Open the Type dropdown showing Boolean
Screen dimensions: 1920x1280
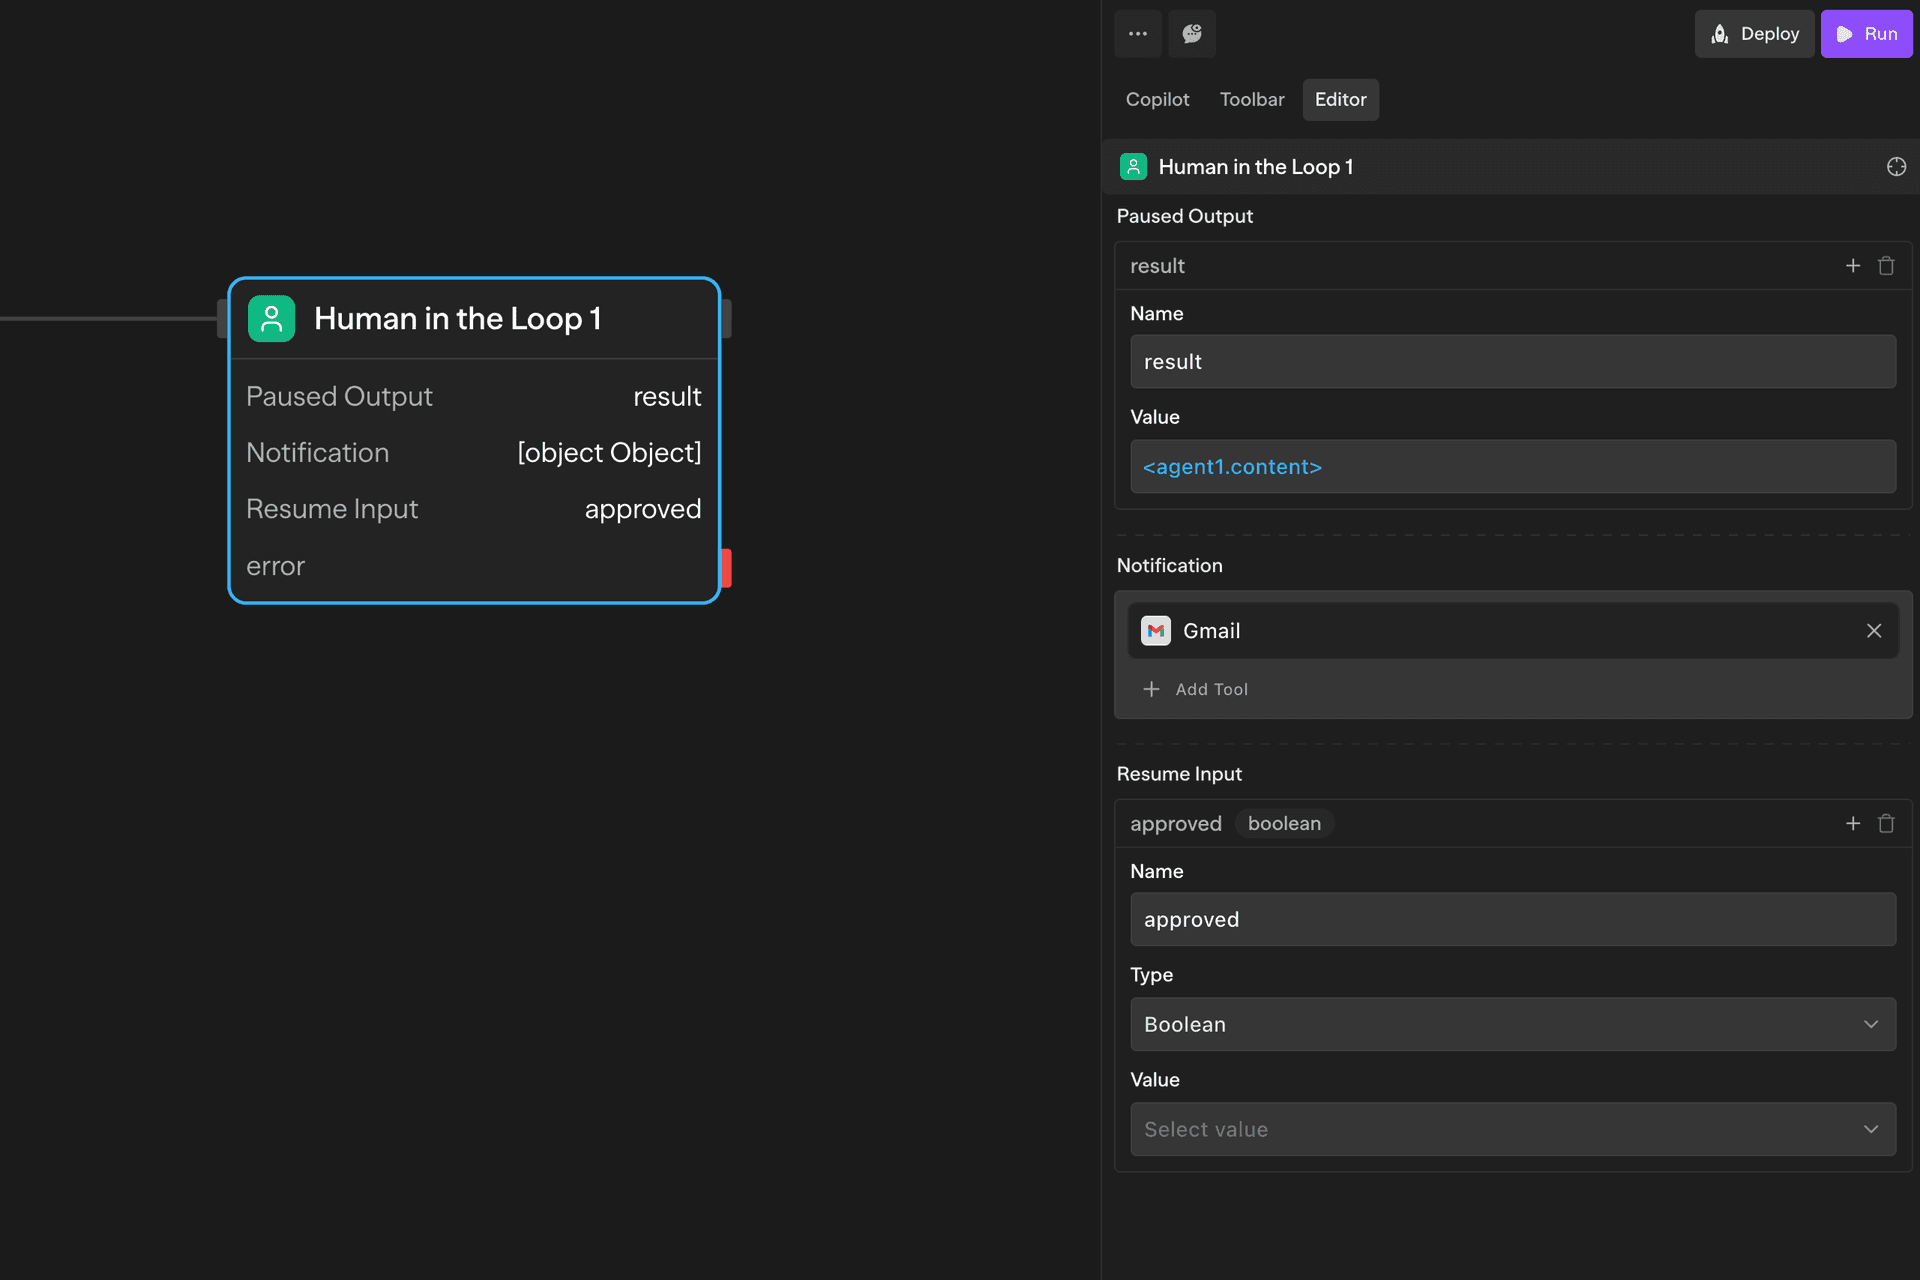pos(1512,1024)
